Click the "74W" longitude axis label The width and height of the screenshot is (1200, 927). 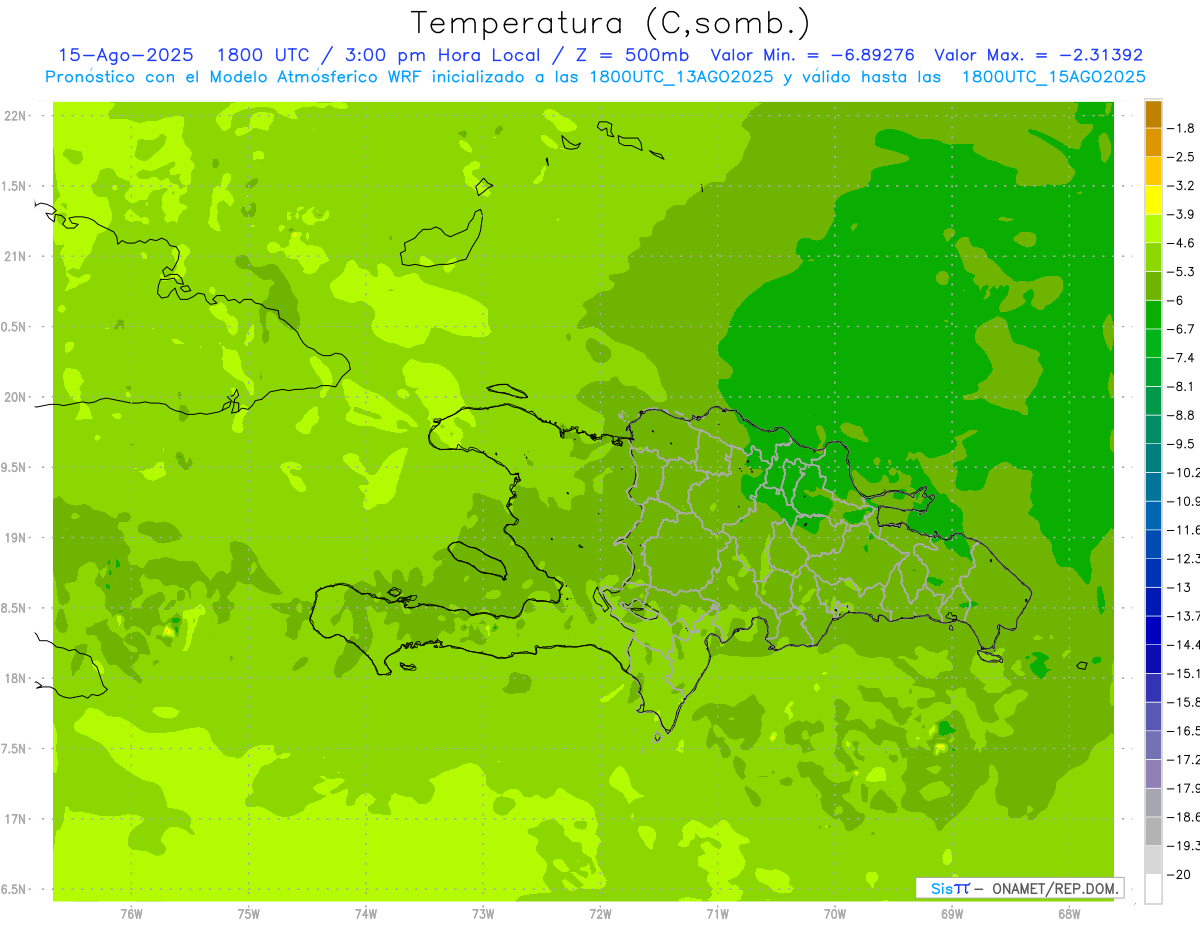(366, 913)
